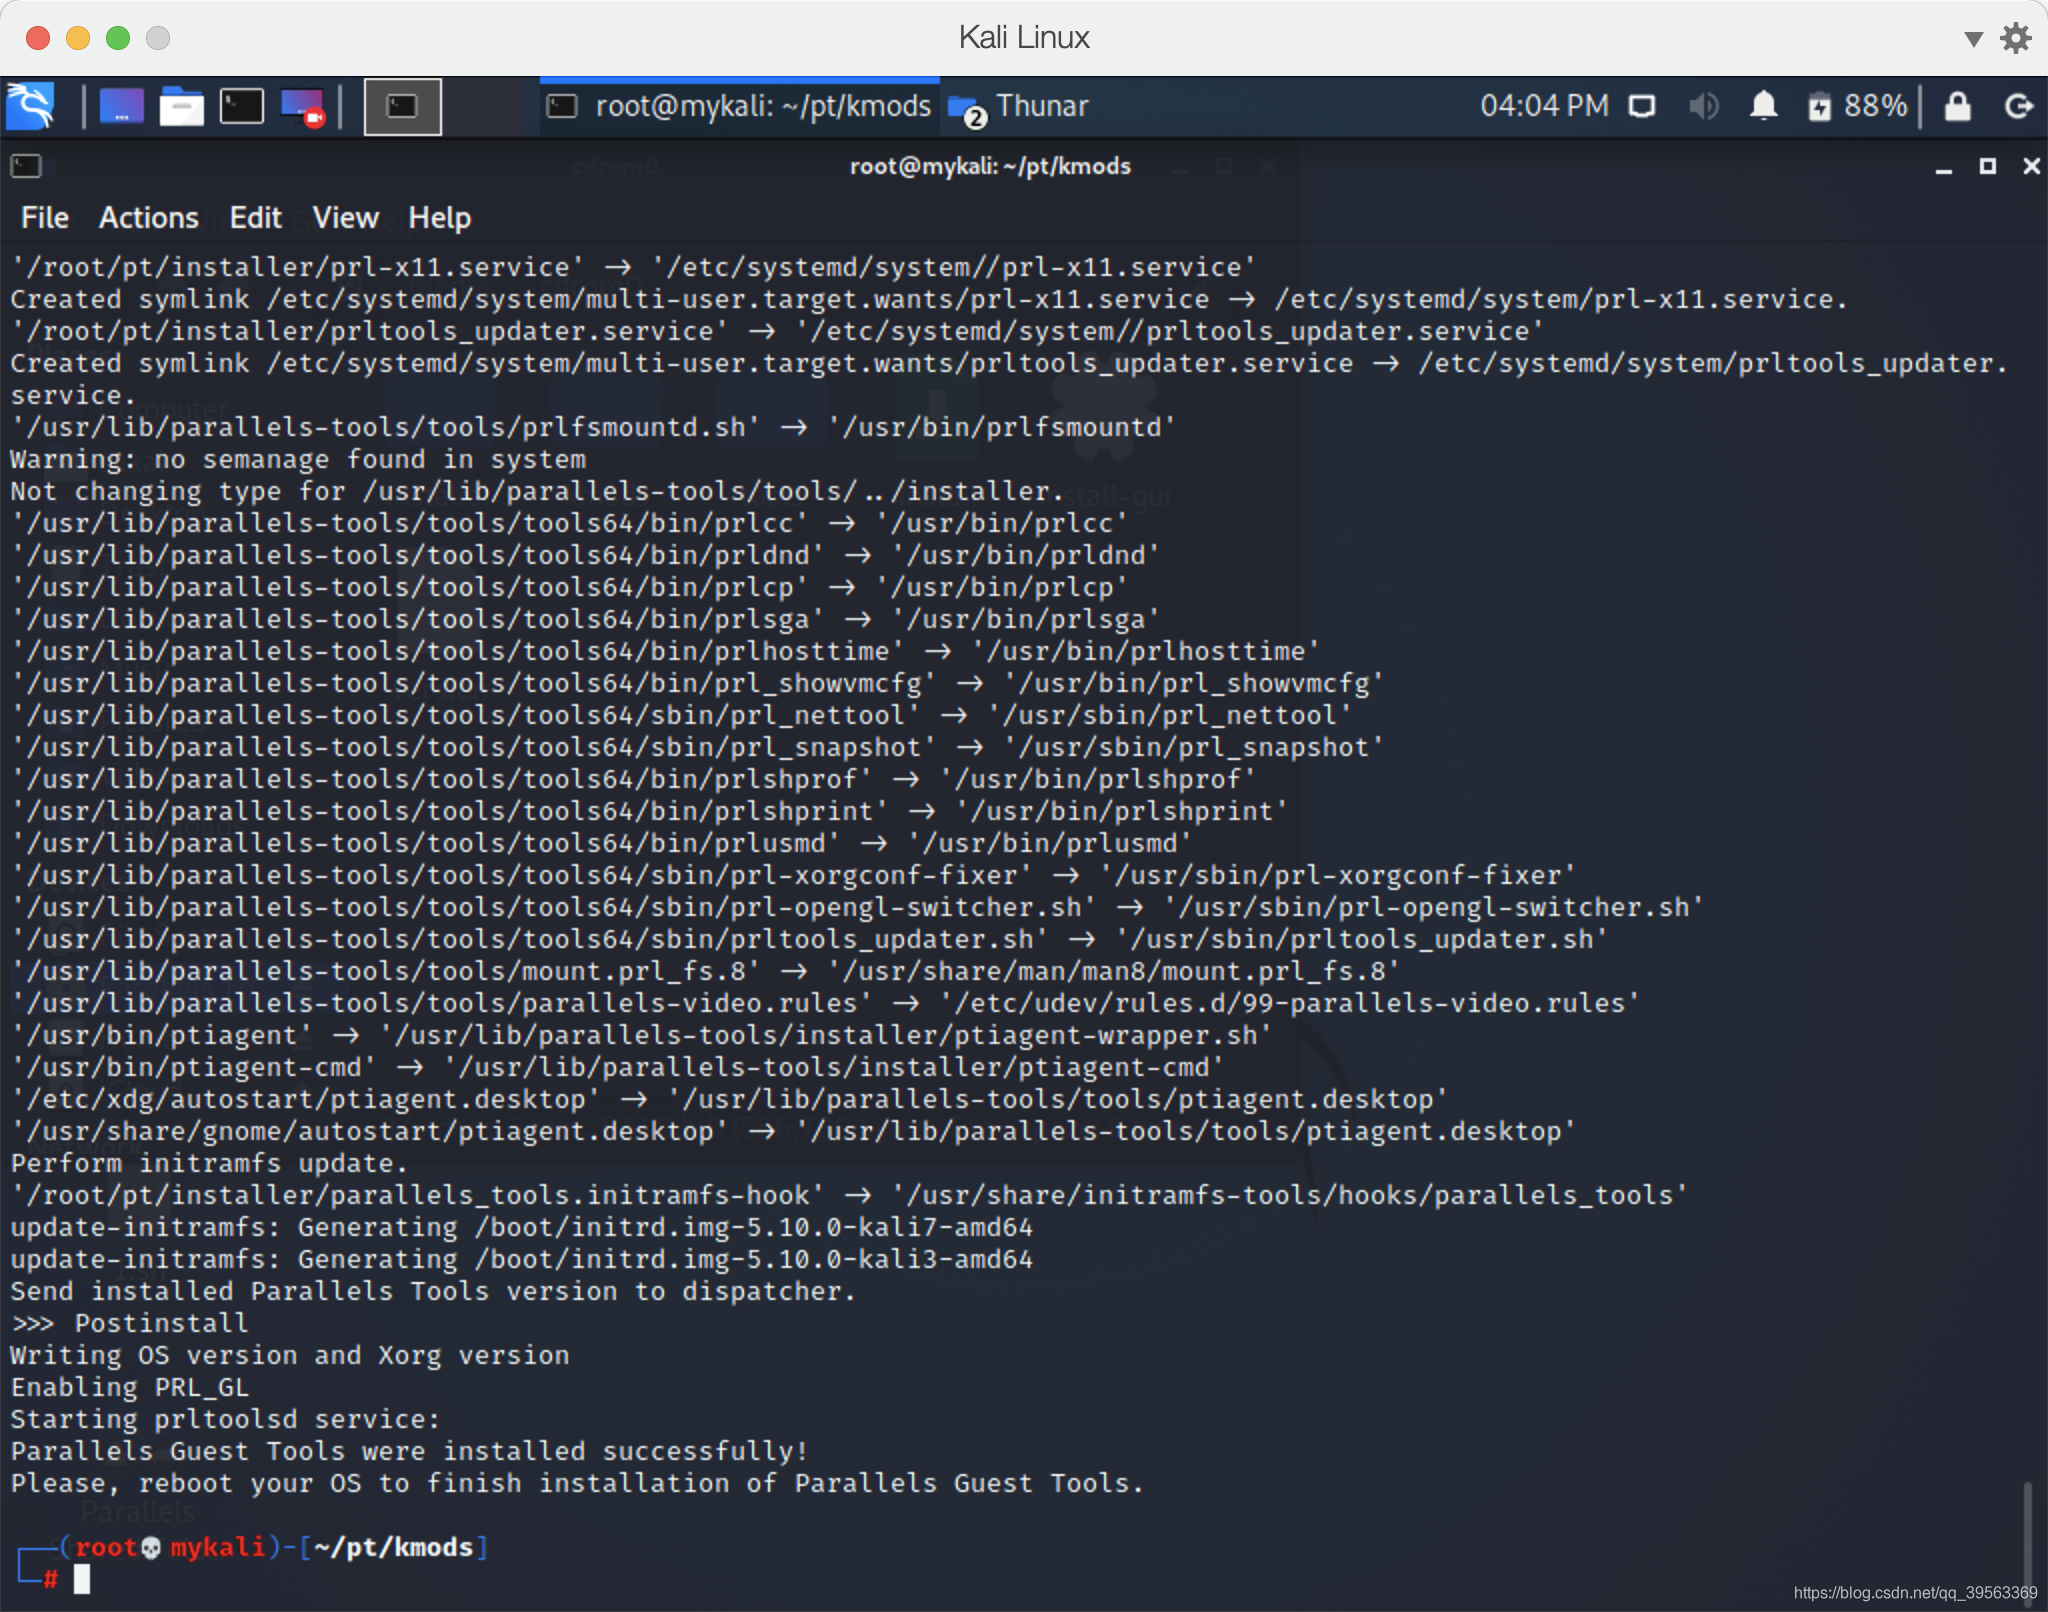This screenshot has width=2048, height=1612.
Task: Mute the volume speaker icon
Action: (x=1703, y=106)
